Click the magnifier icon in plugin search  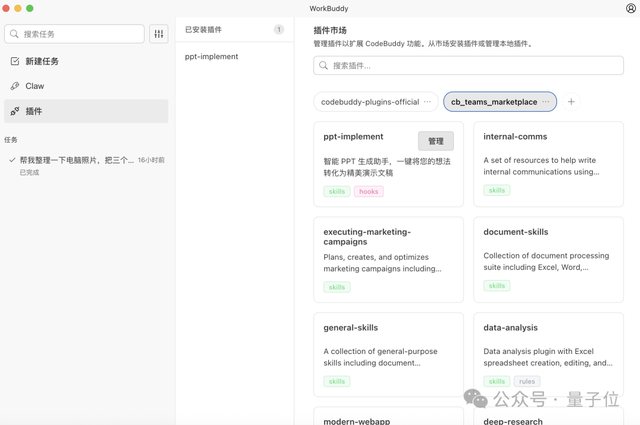click(x=324, y=66)
